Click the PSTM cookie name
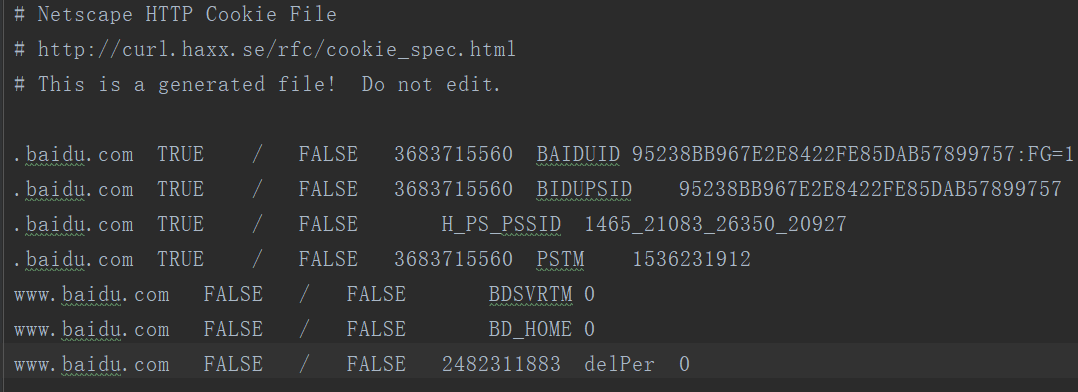1078x392 pixels. 560,260
